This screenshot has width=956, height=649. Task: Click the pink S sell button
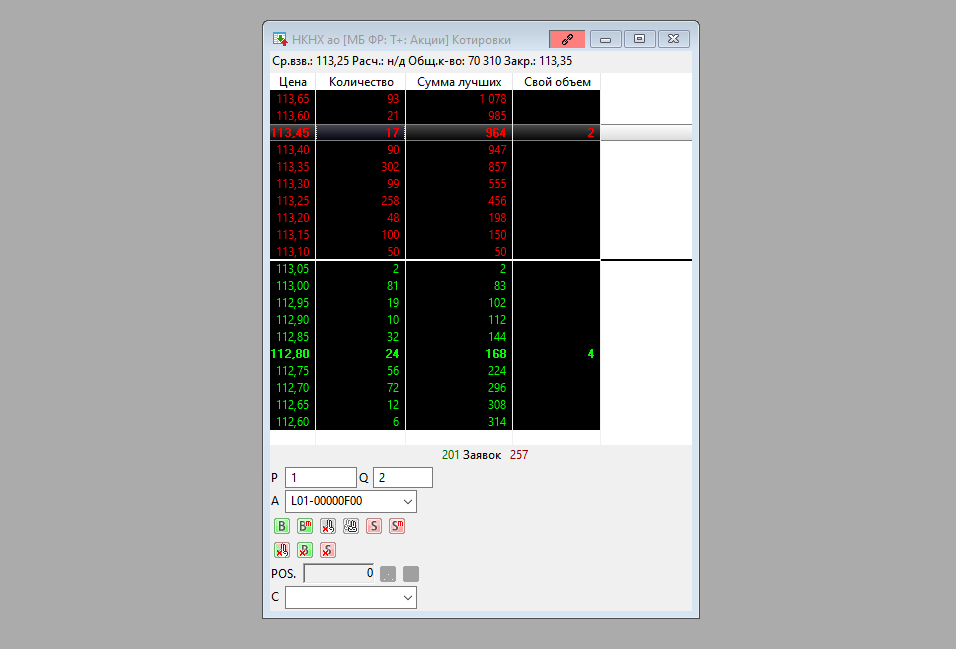373,526
